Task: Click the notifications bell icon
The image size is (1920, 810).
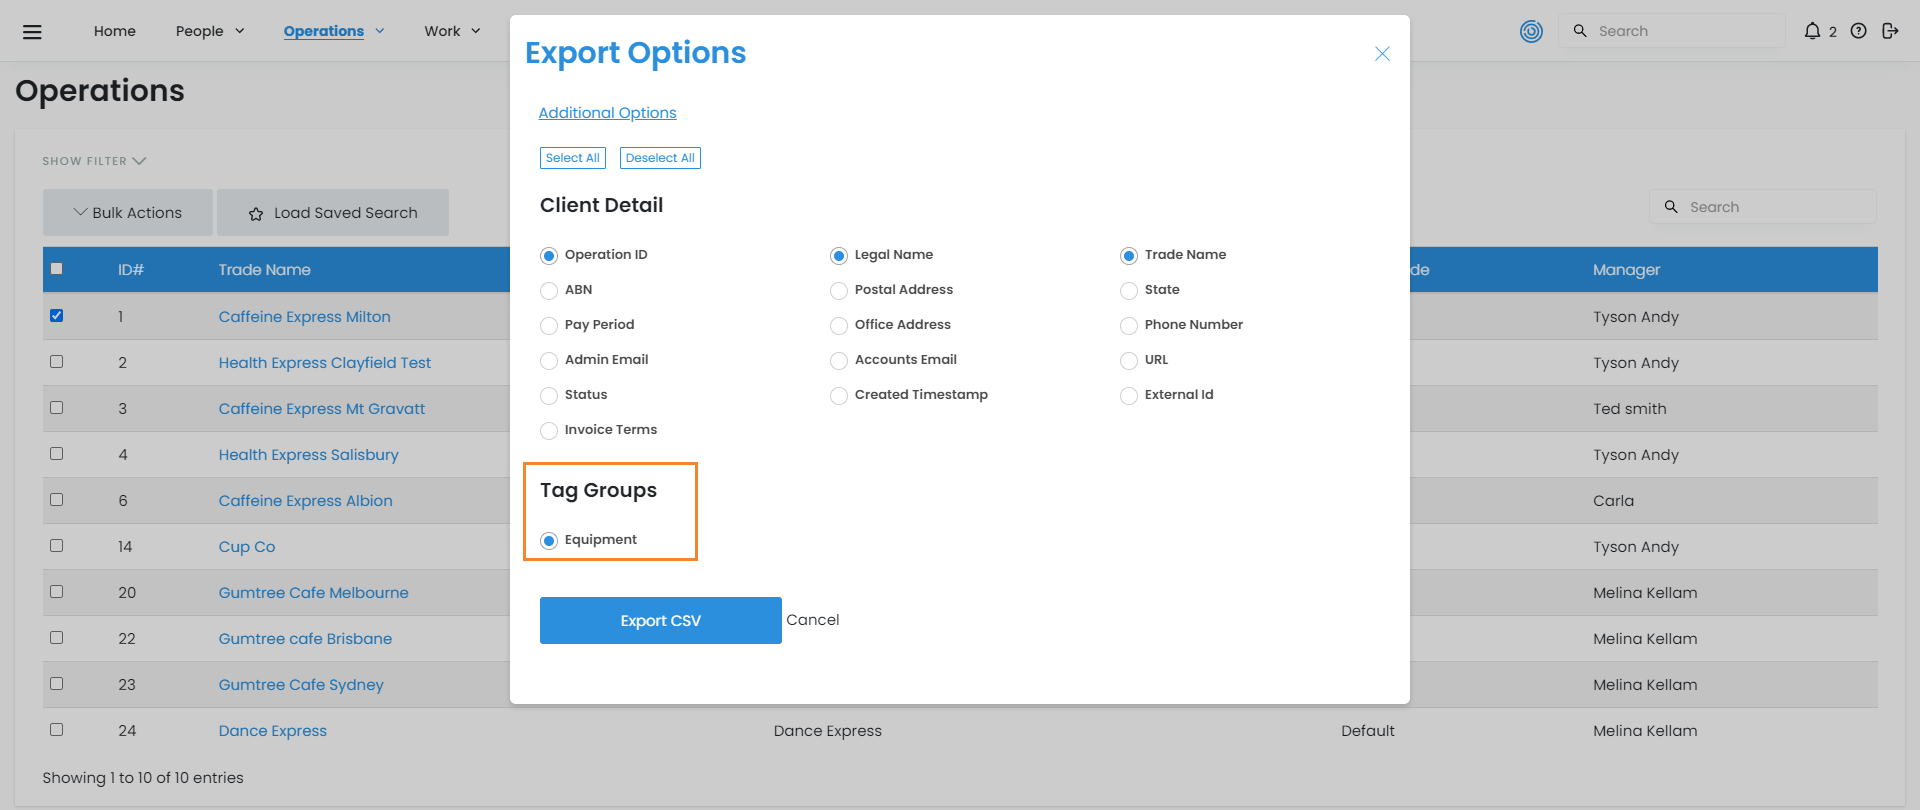Action: coord(1812,31)
